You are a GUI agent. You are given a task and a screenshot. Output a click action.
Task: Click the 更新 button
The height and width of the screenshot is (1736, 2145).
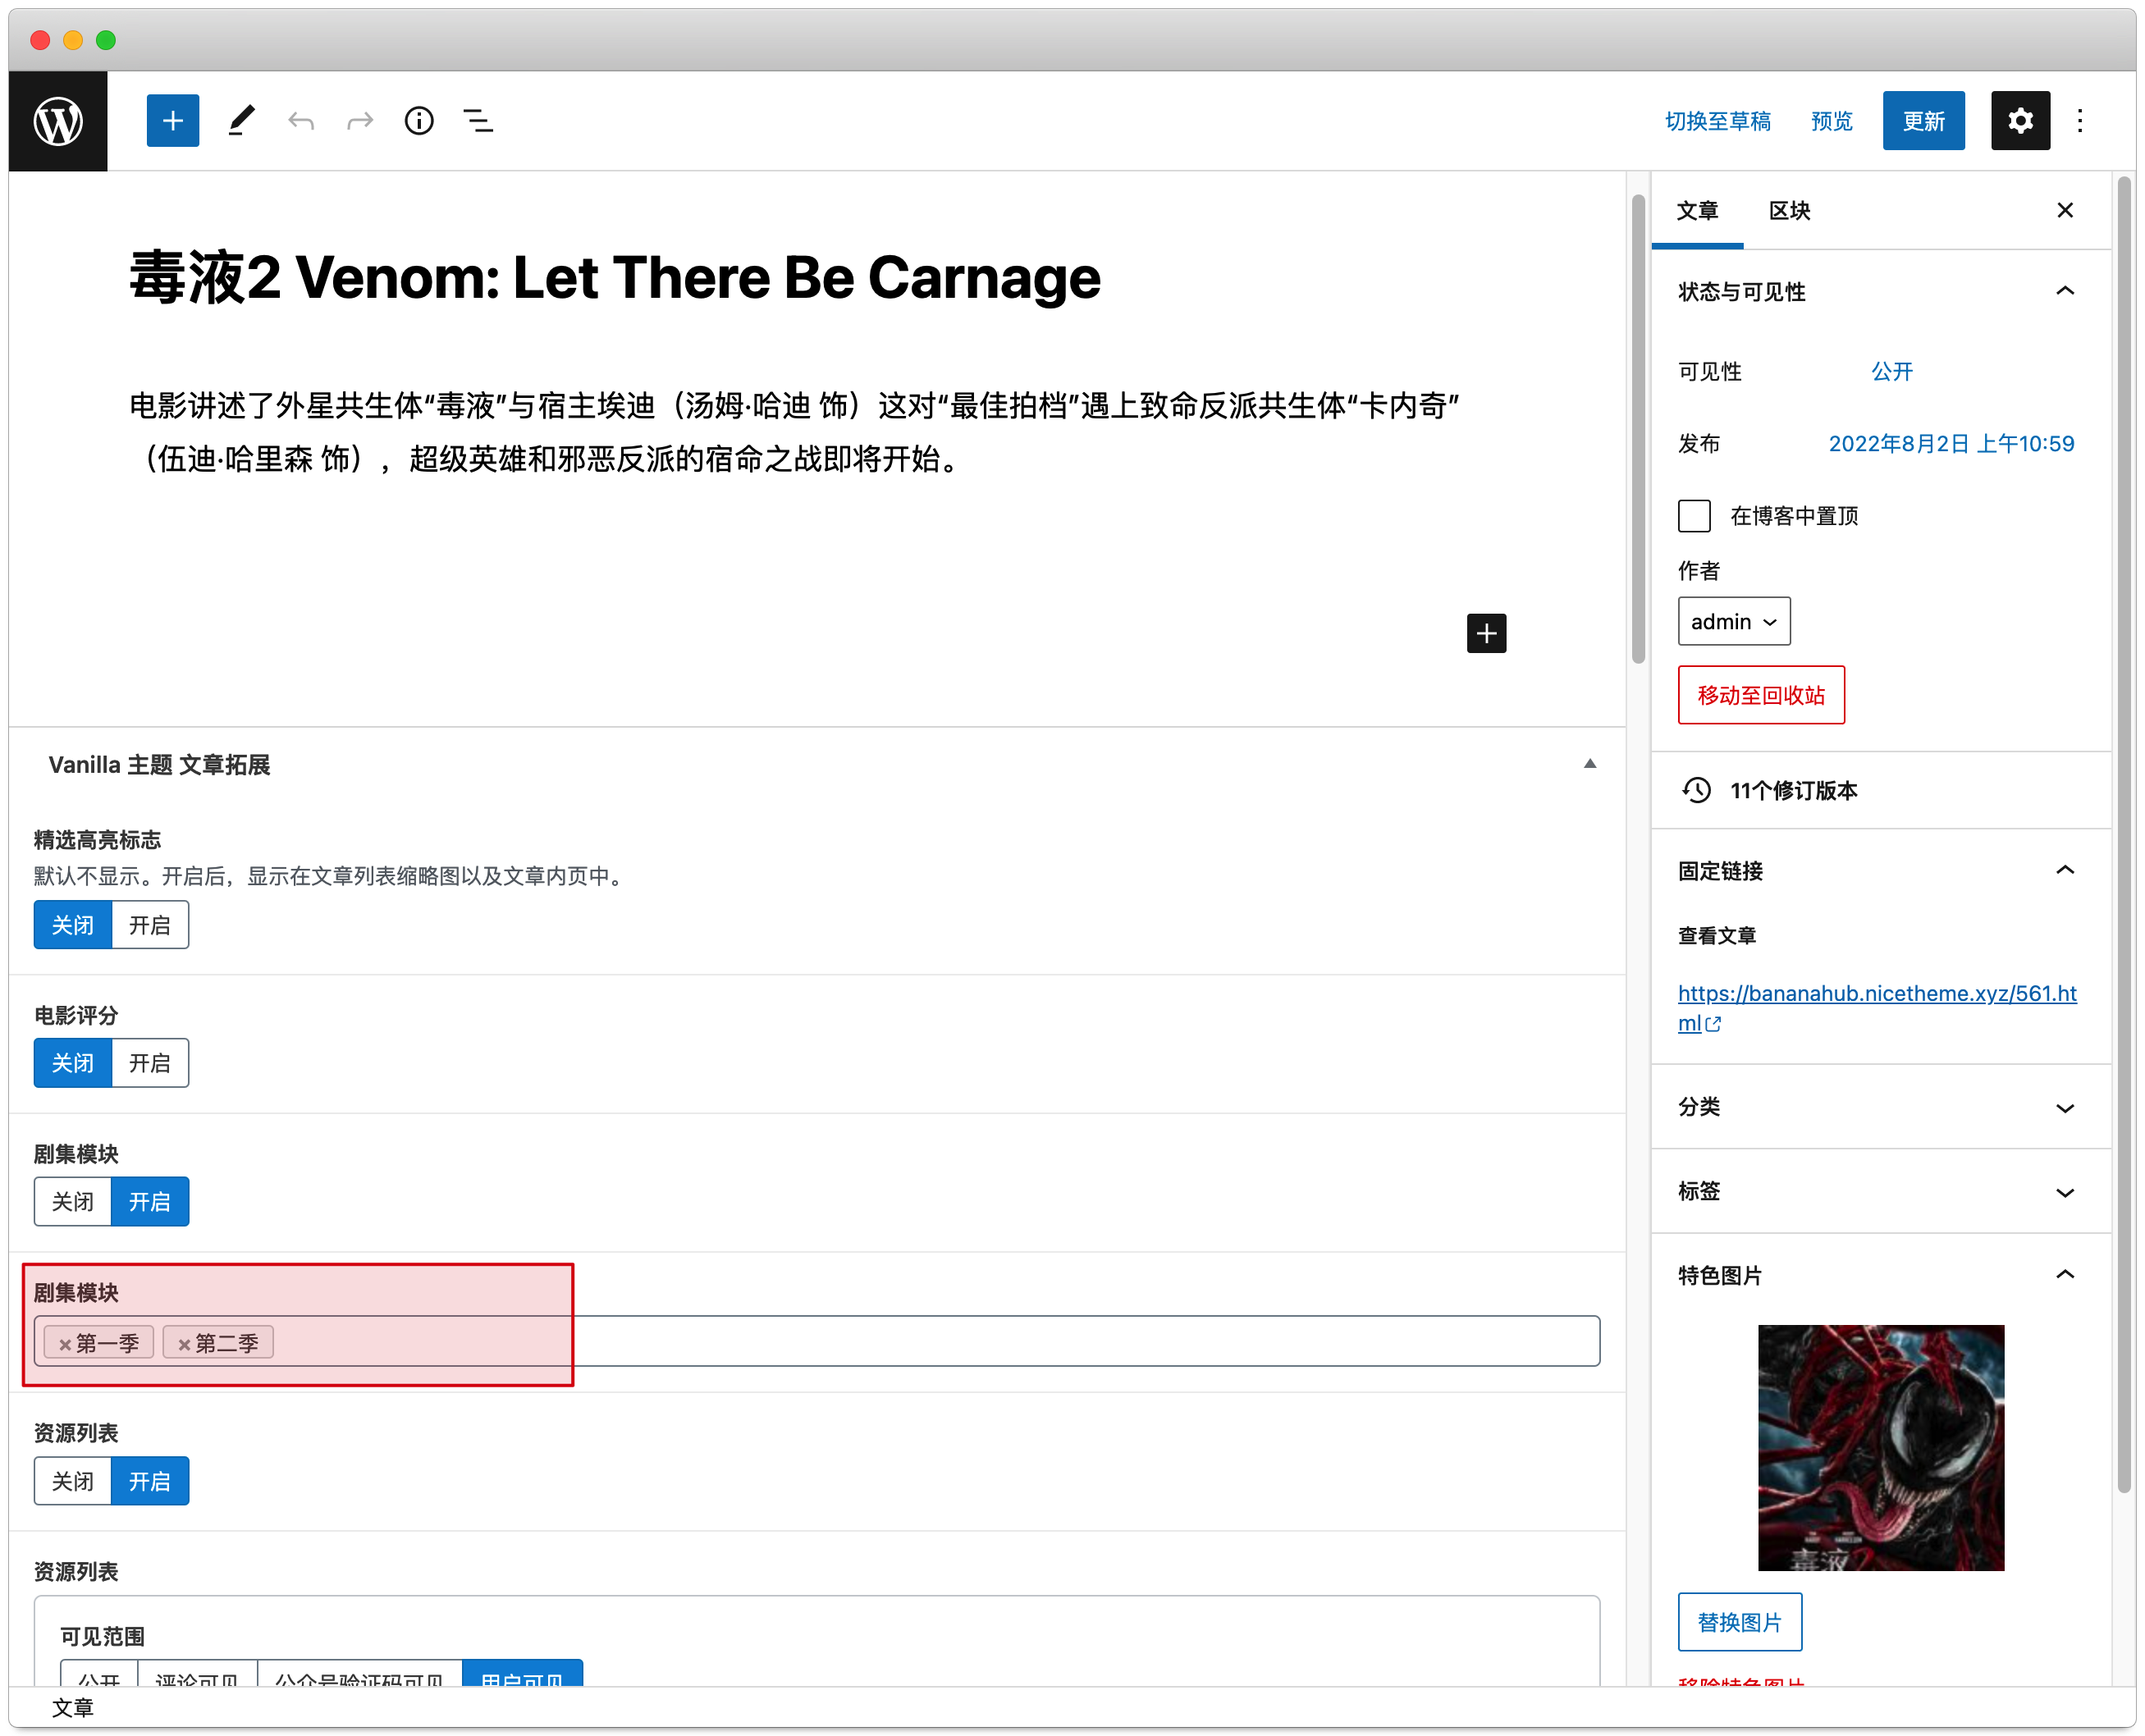(x=1924, y=121)
